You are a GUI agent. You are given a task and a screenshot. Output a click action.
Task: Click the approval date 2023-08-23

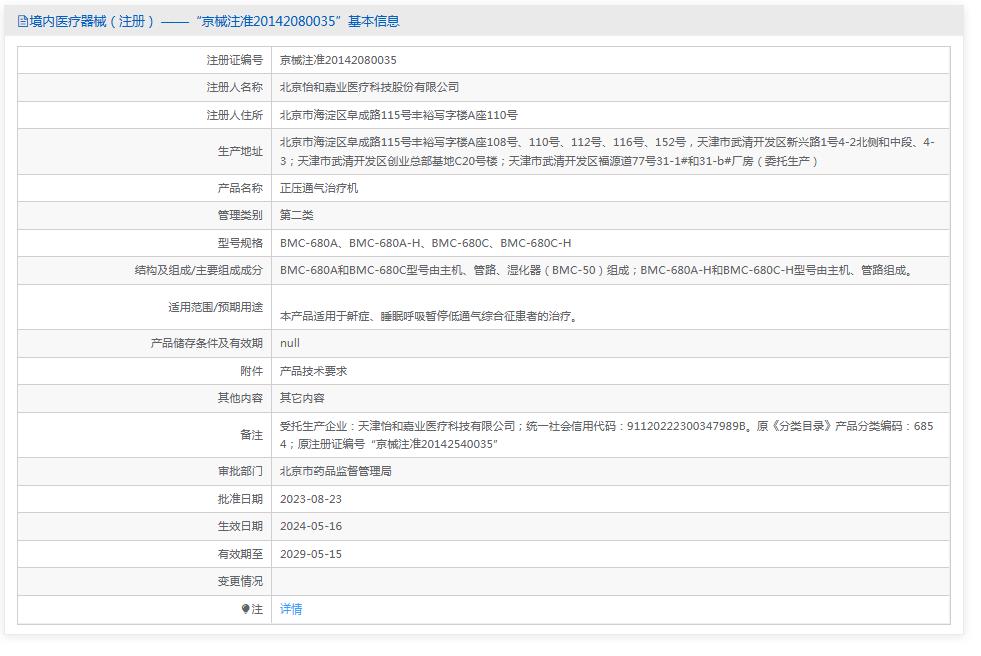click(x=316, y=499)
